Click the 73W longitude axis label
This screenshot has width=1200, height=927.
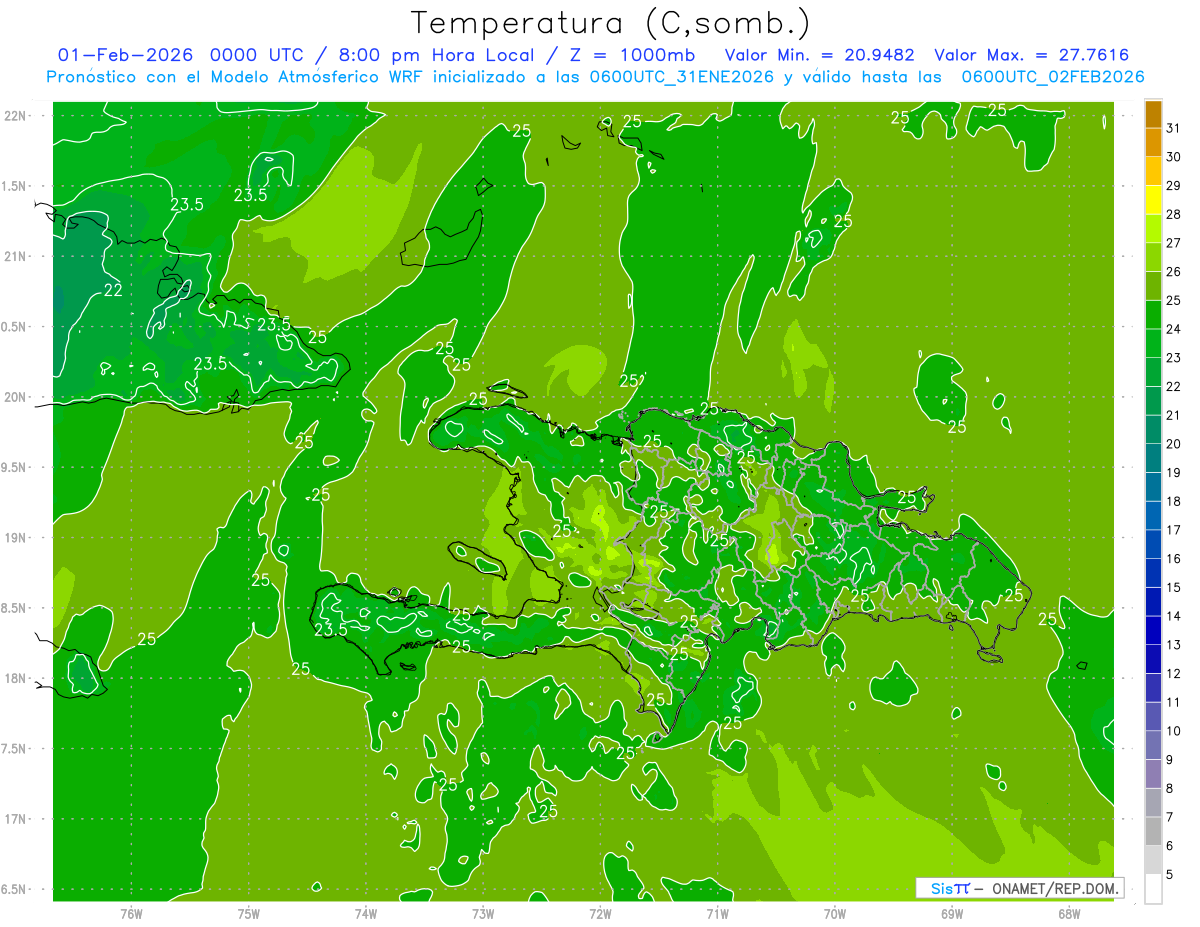[x=483, y=913]
